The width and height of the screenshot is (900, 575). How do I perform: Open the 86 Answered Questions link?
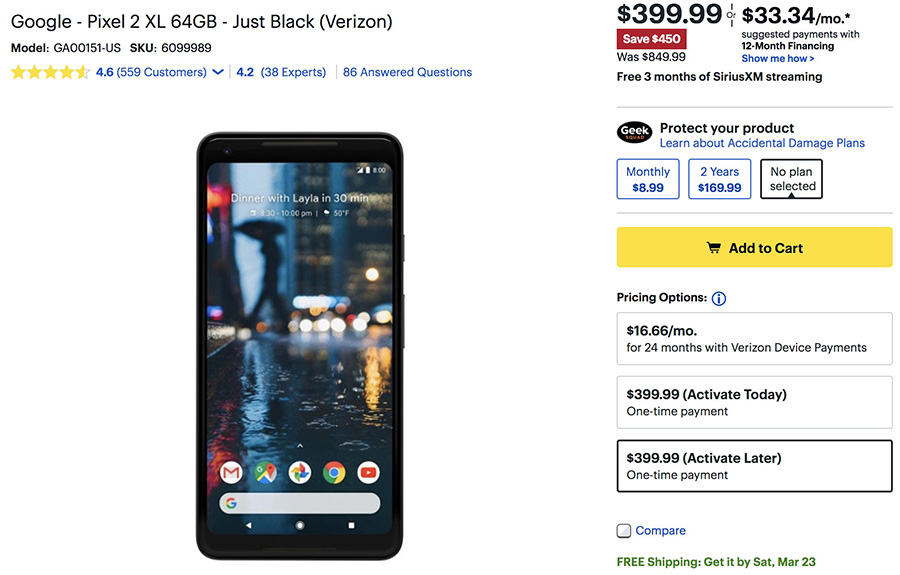click(407, 72)
